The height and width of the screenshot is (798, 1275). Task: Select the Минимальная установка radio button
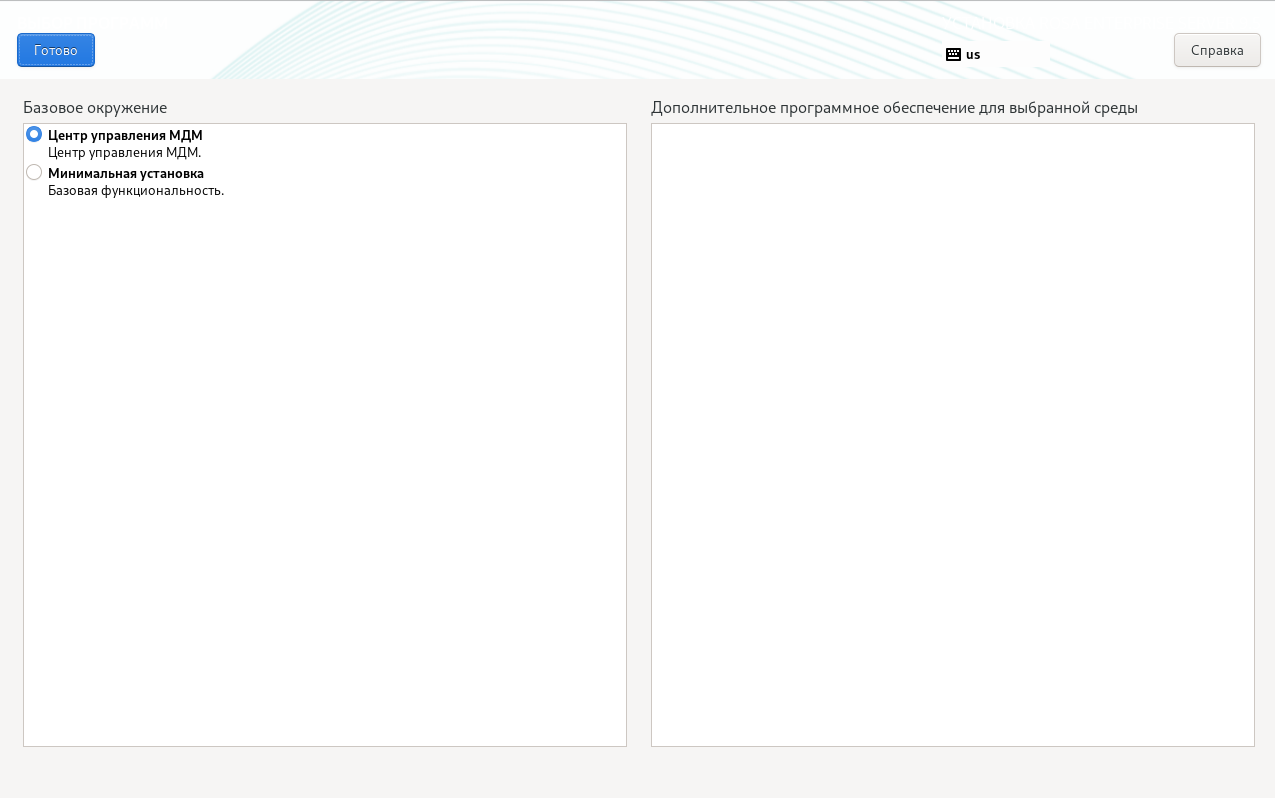point(34,172)
